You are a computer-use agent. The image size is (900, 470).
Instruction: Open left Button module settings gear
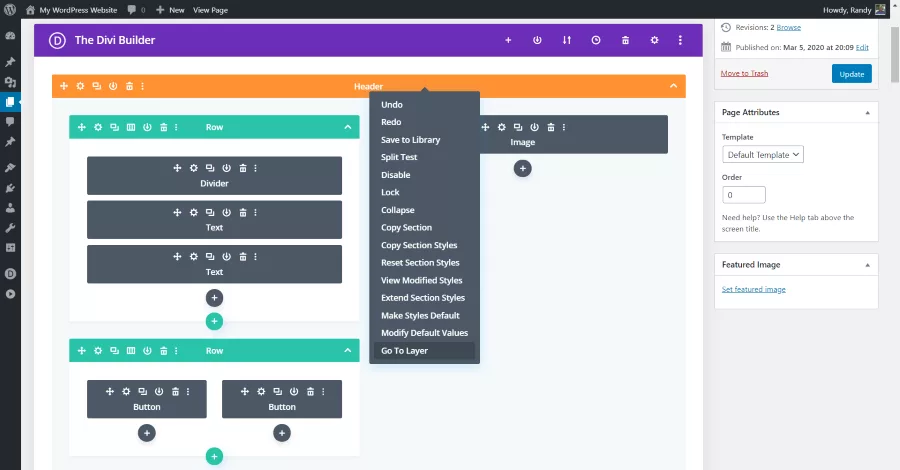pyautogui.click(x=126, y=391)
